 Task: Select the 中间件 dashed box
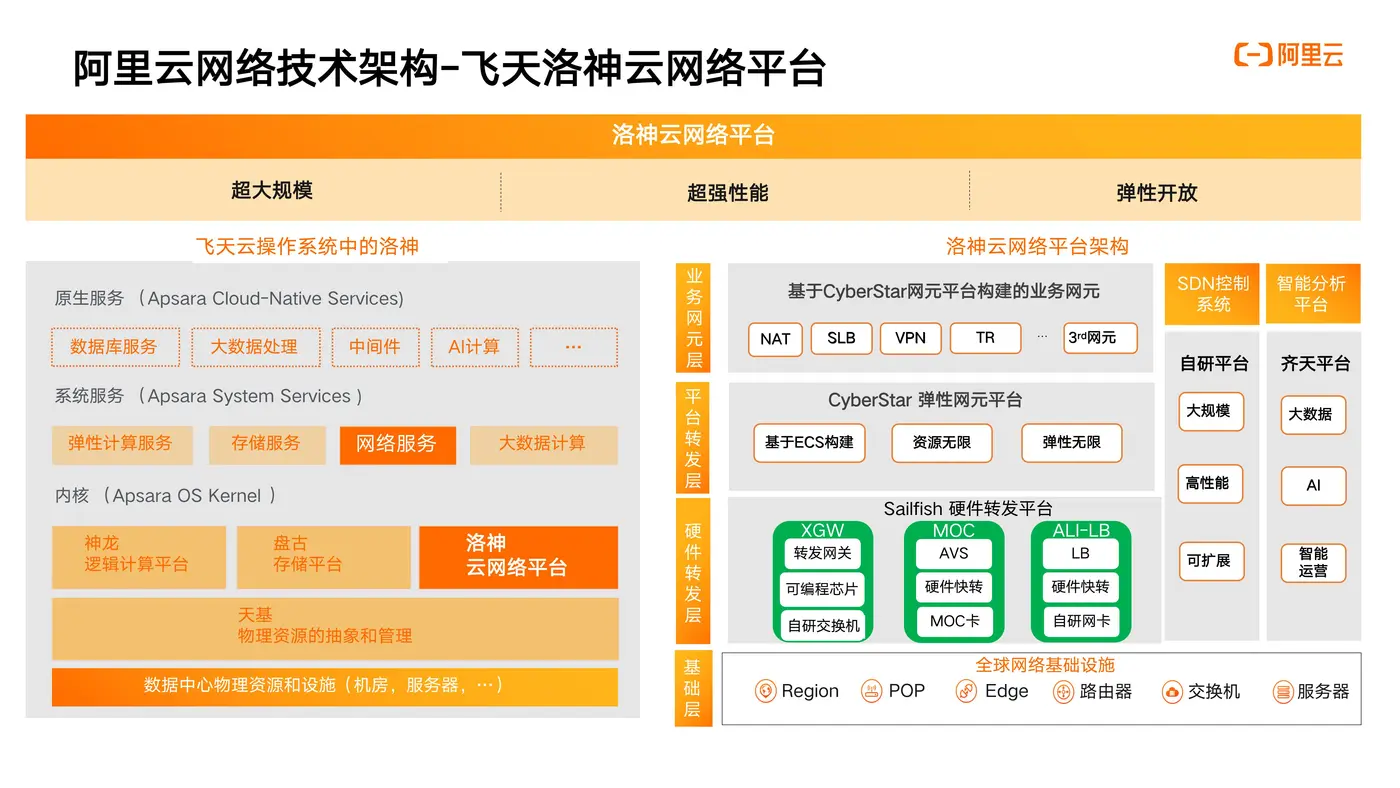point(375,347)
